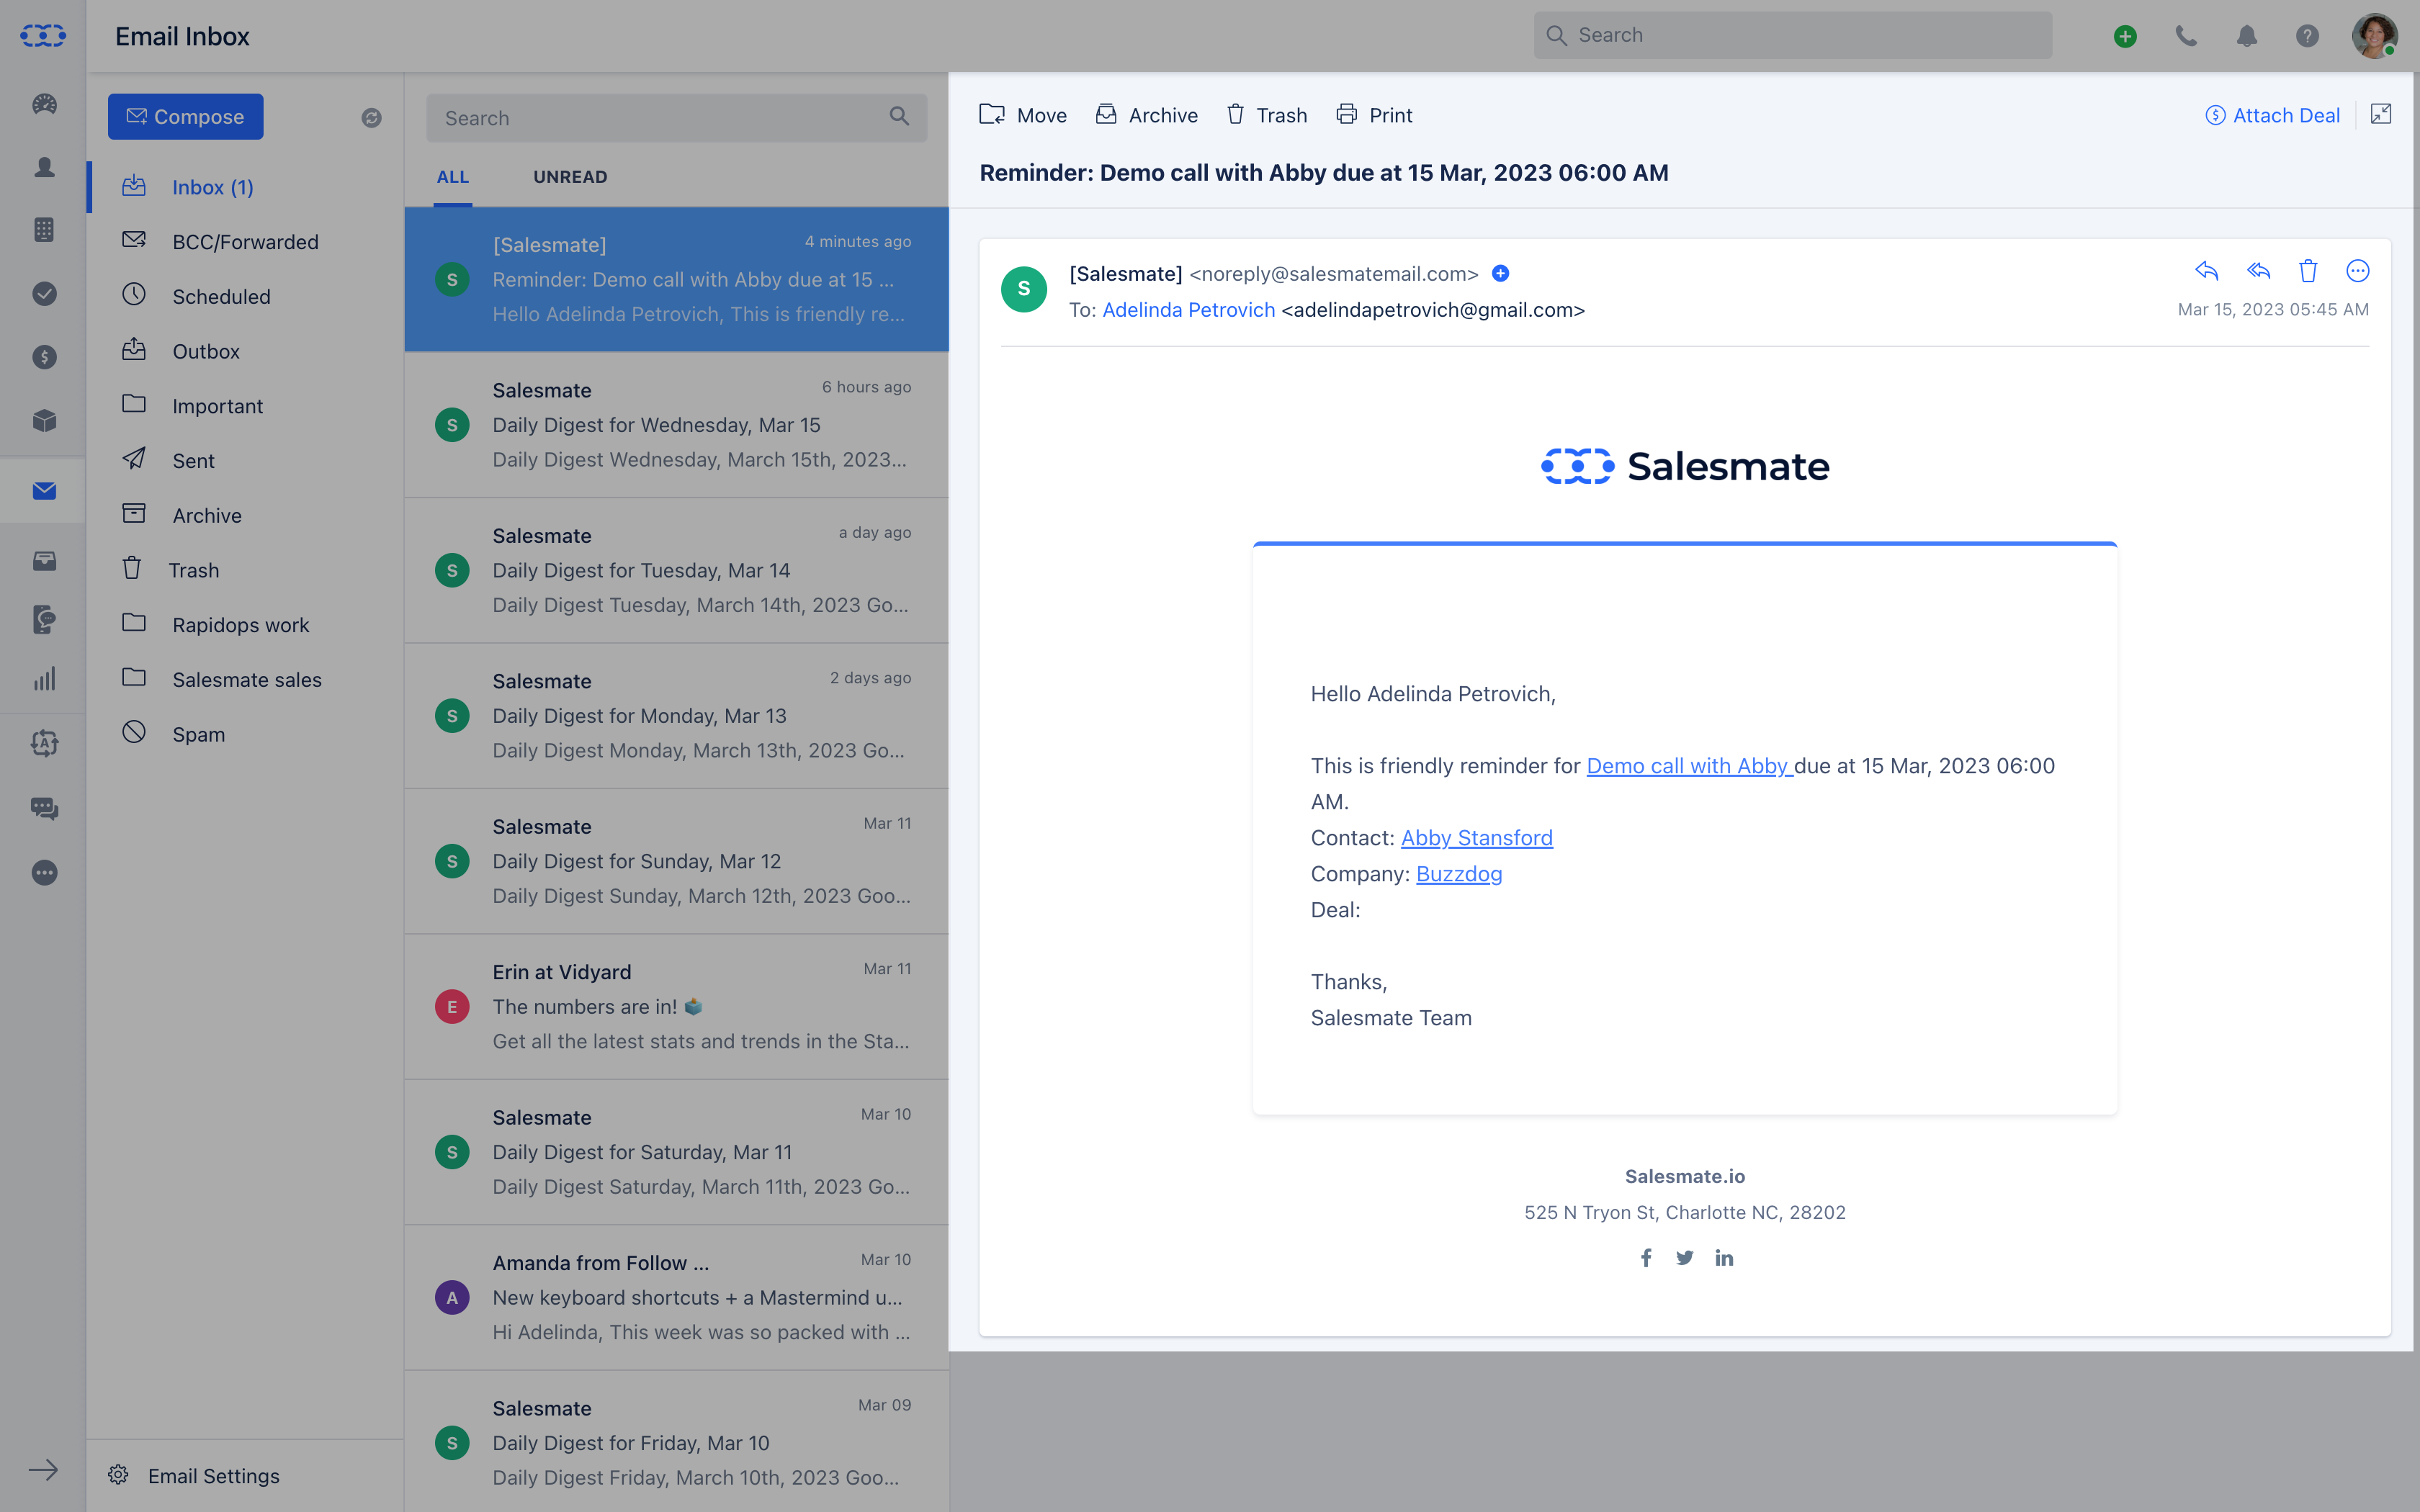2420x1512 pixels.
Task: Click the Adelinda Petrovich recipient link
Action: click(1188, 310)
